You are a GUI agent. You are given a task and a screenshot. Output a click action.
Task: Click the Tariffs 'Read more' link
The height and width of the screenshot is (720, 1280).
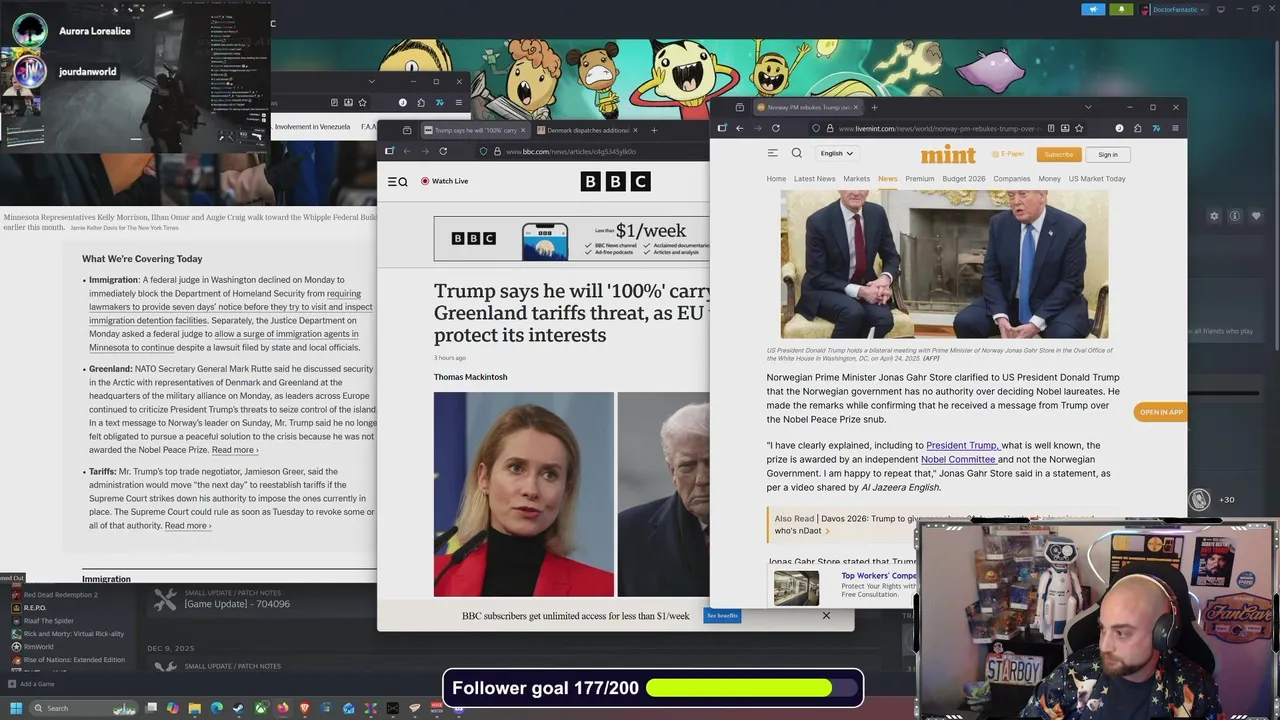pos(187,525)
